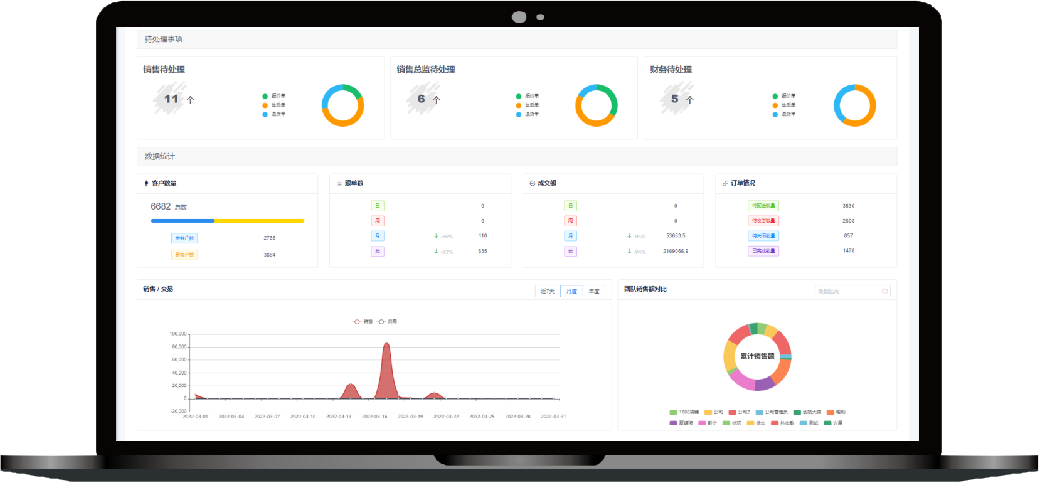Switch to the 年度 tab in the sales chart
This screenshot has width=1039, height=482.
pyautogui.click(x=594, y=291)
